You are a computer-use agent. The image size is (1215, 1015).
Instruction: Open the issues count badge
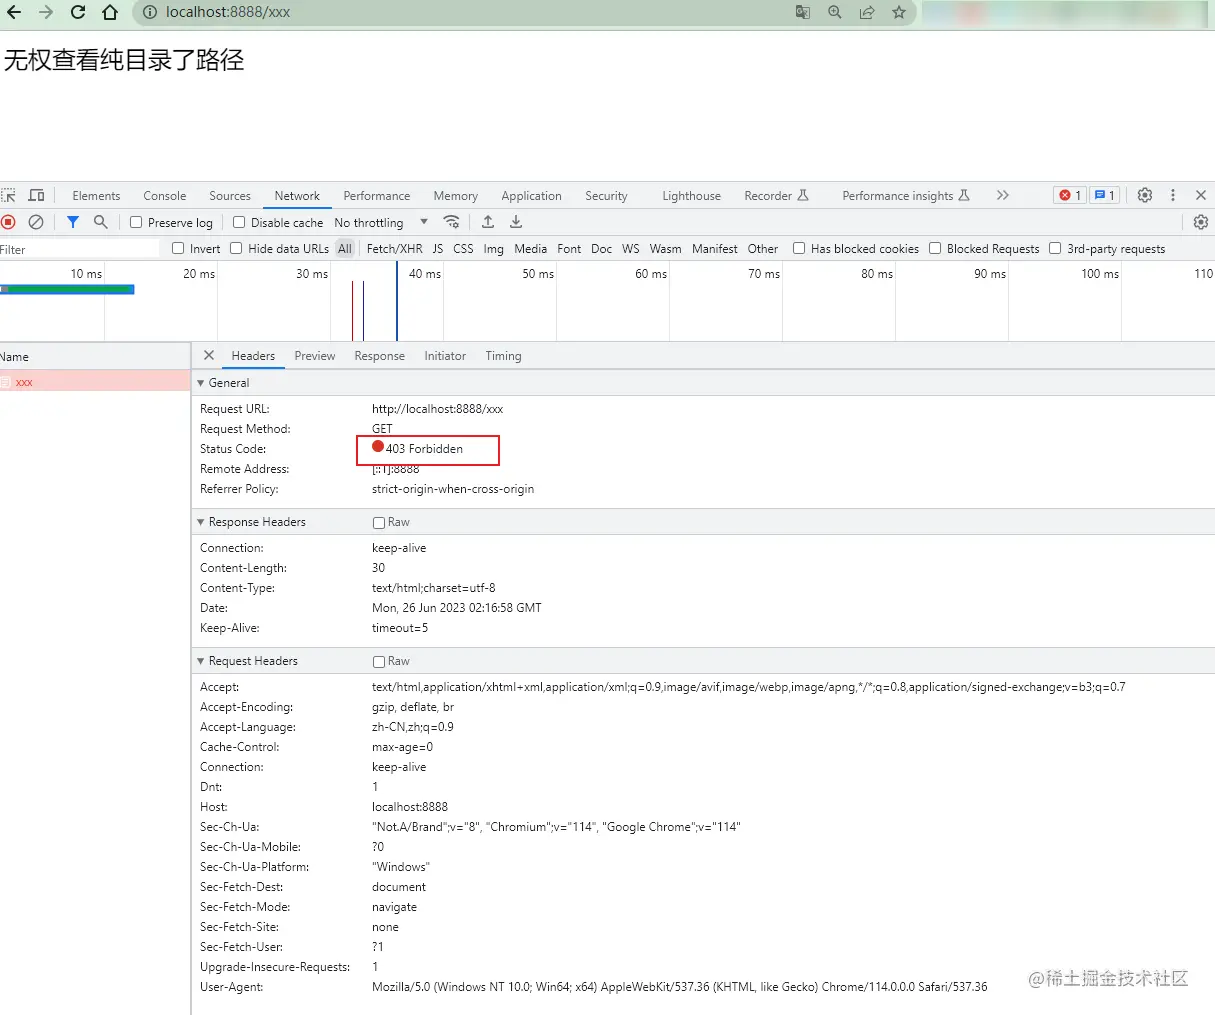(x=1104, y=195)
